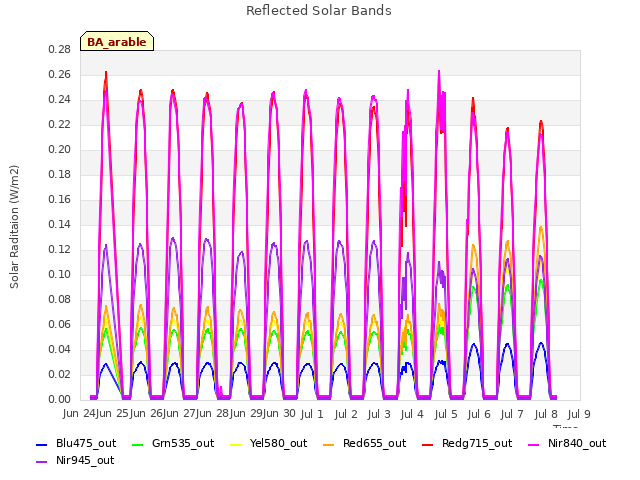640x480 pixels.
Task: Toggle the Grn535_out series label
Action: tap(183, 443)
